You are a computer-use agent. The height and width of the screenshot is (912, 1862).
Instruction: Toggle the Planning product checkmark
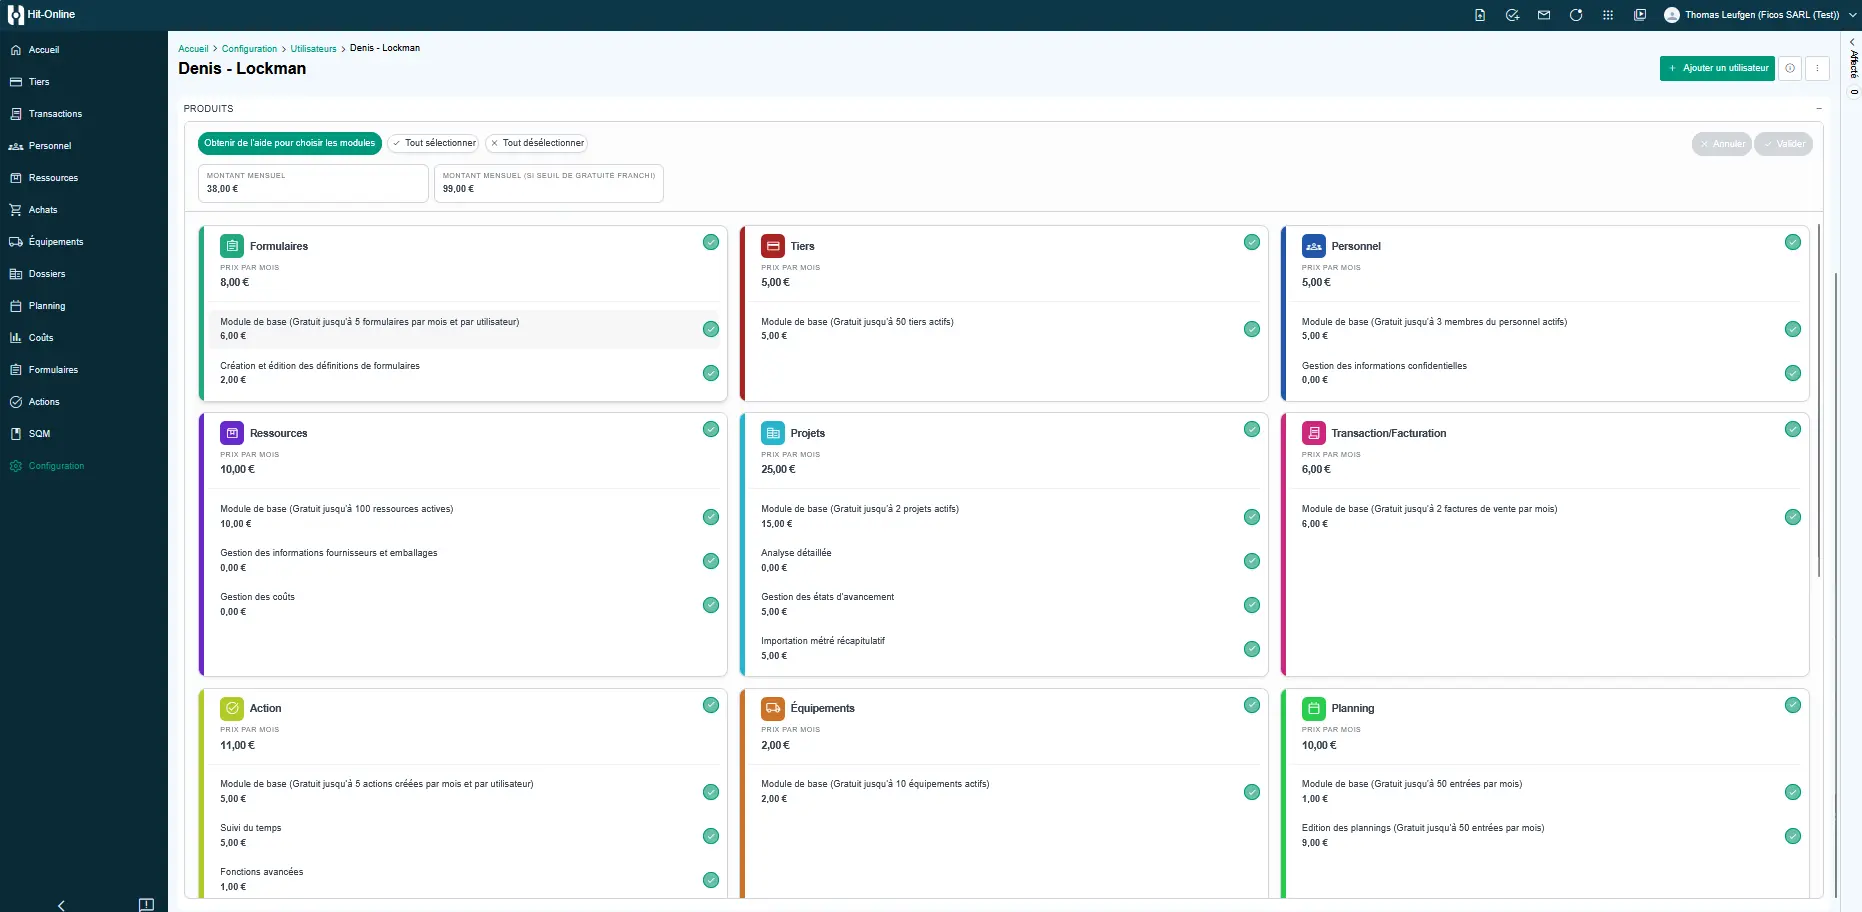pos(1793,705)
